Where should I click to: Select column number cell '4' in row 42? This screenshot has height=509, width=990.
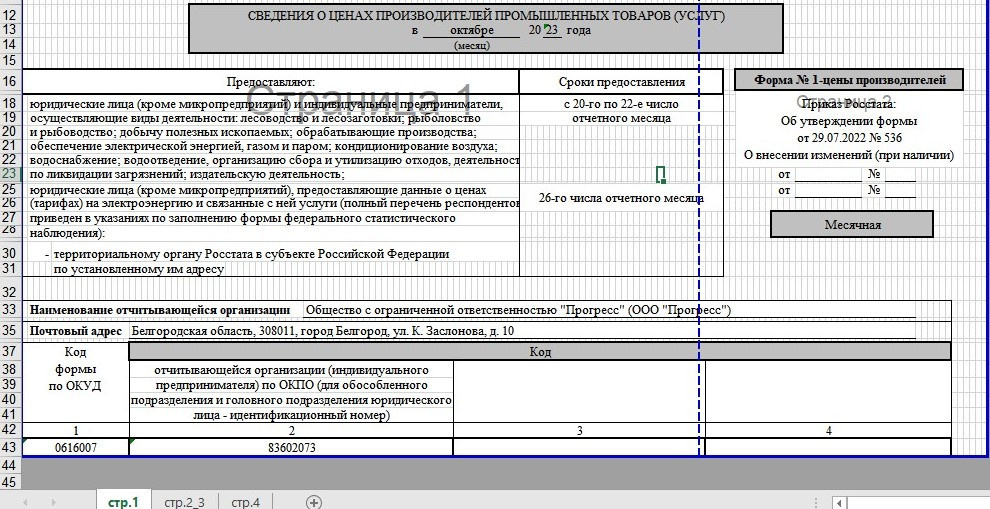828,431
